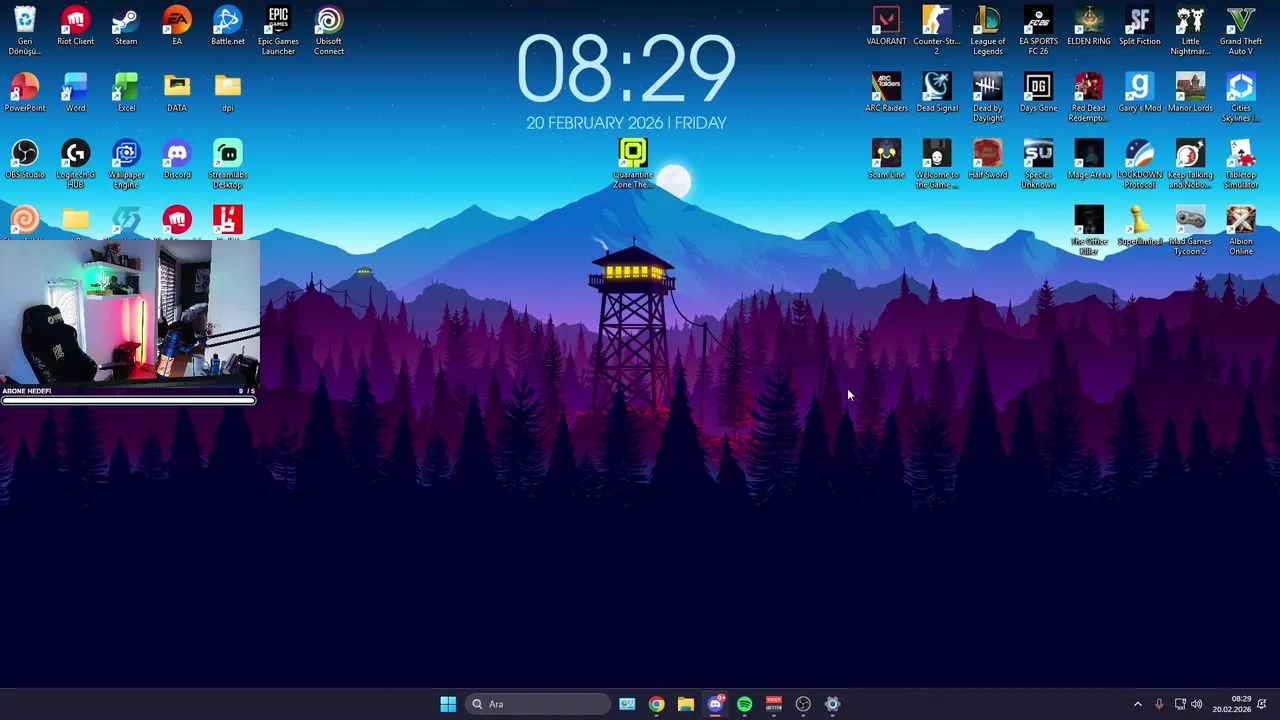1280x720 pixels.
Task: Switch to Discord in the taskbar
Action: point(715,704)
